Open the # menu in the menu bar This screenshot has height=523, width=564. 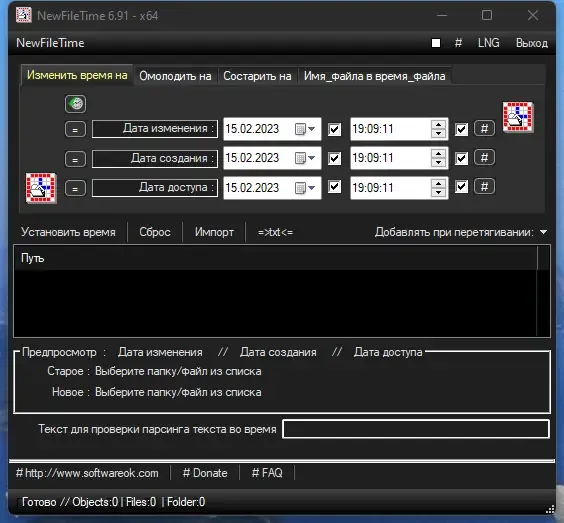[x=458, y=43]
